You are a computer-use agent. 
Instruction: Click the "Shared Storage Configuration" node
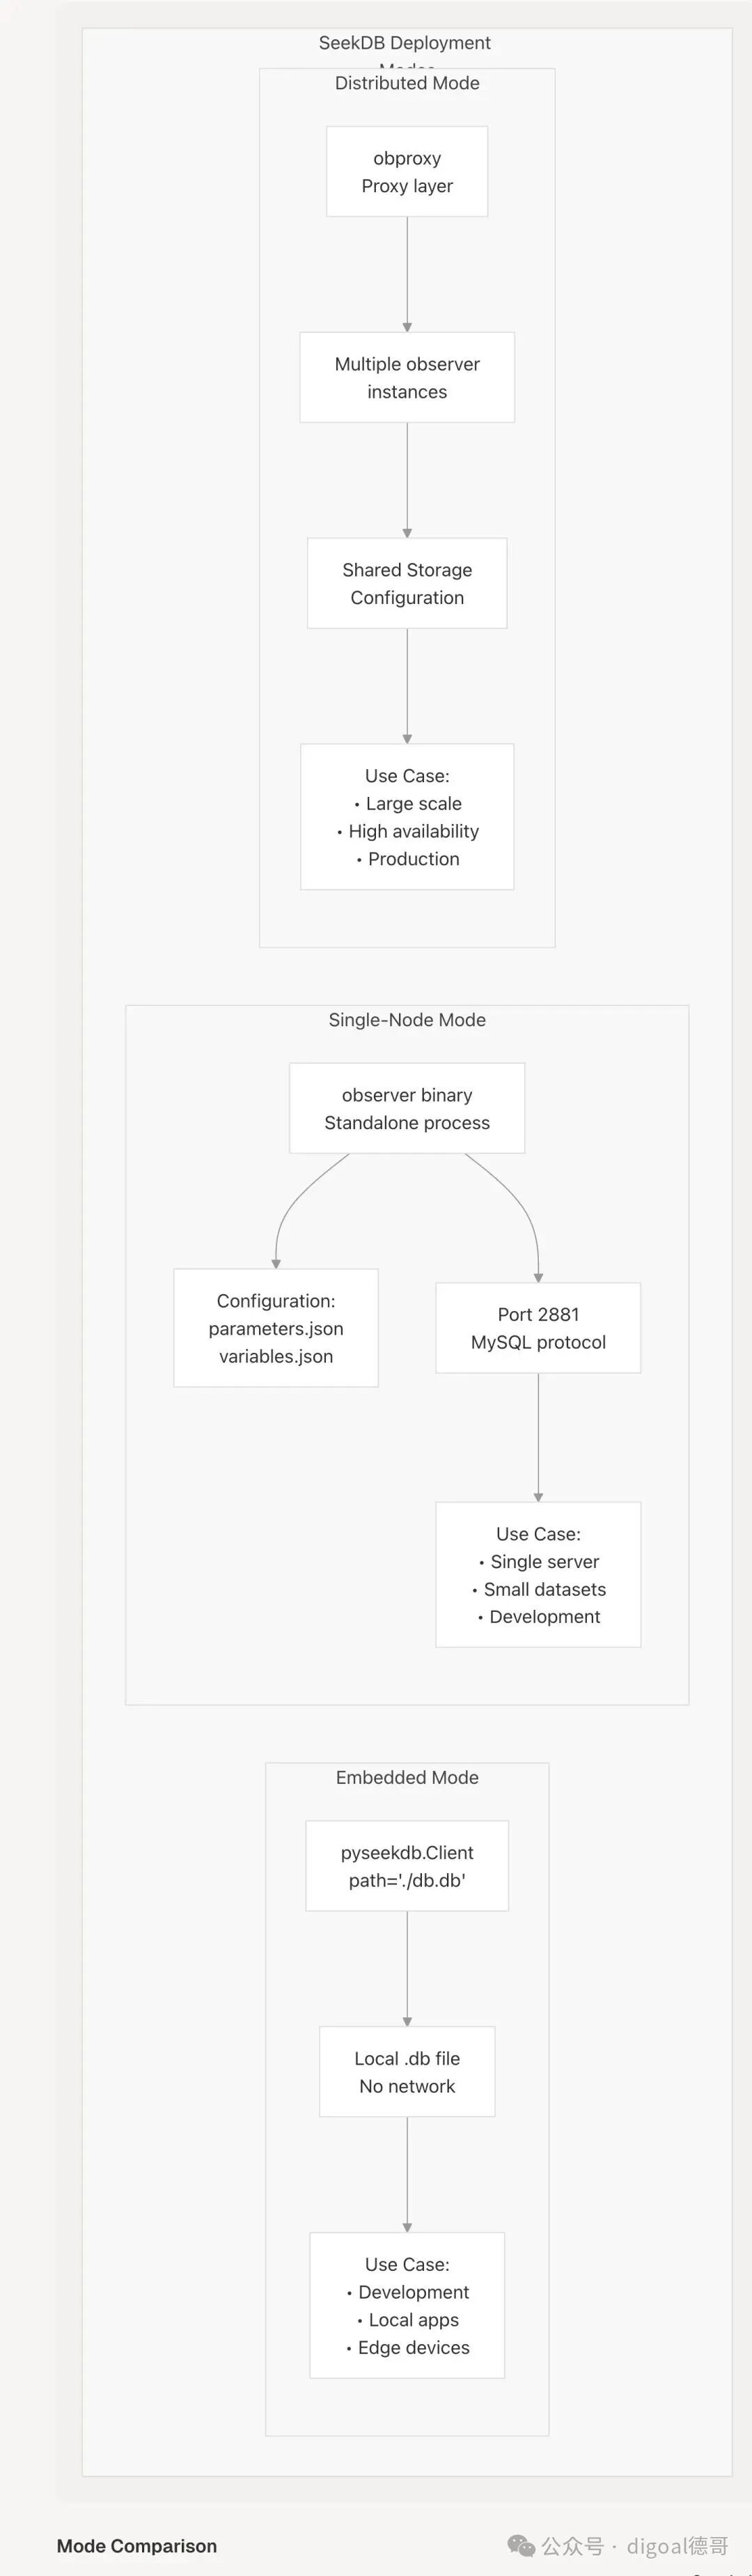pos(407,583)
